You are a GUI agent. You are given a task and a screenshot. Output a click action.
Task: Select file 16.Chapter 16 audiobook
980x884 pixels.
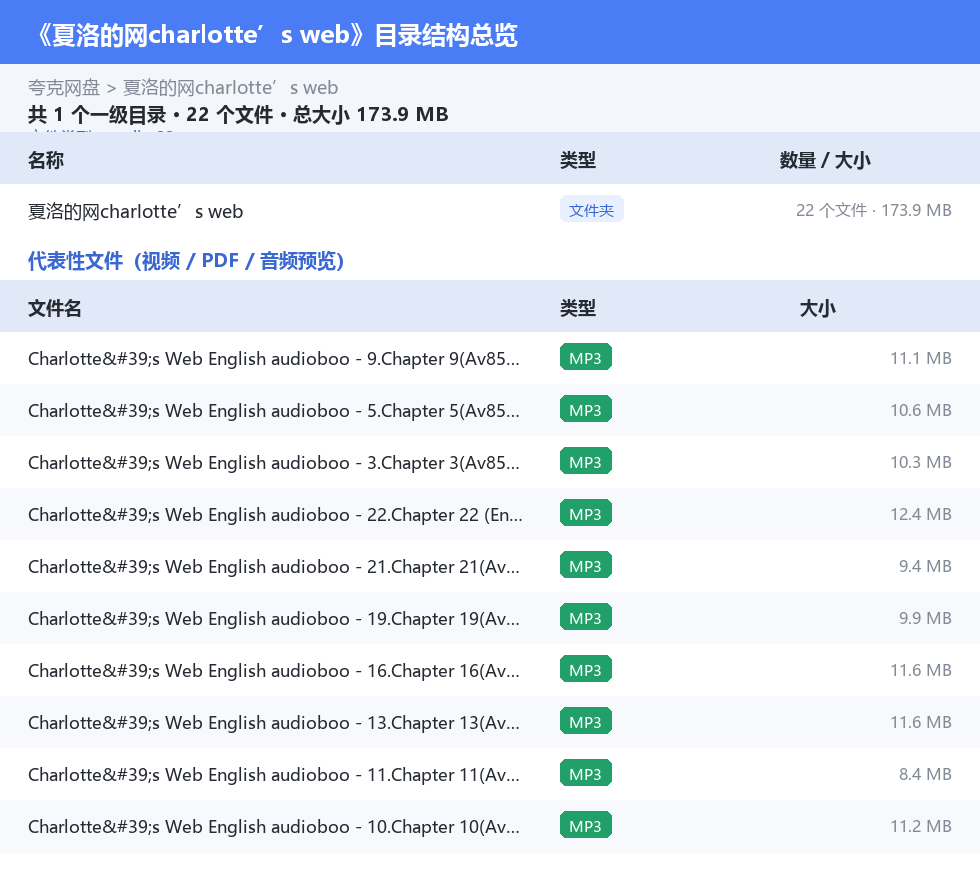coord(274,670)
